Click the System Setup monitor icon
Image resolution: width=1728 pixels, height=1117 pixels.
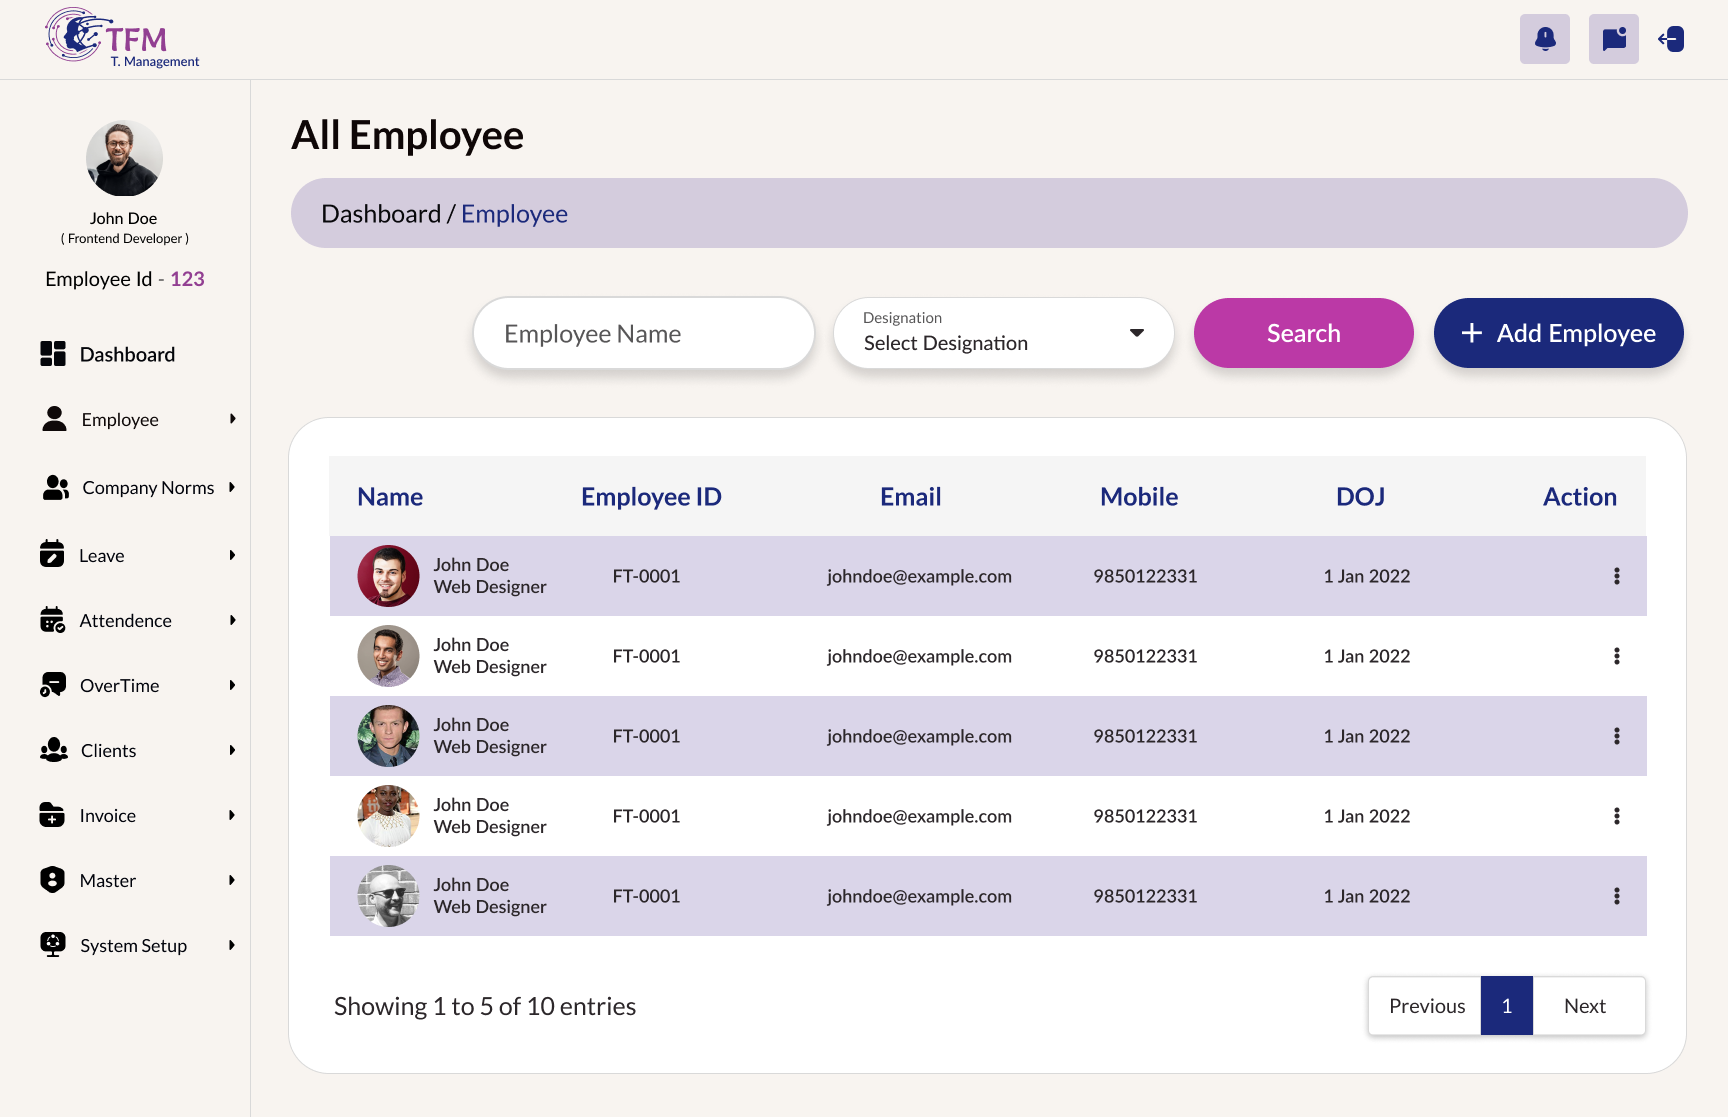coord(53,945)
